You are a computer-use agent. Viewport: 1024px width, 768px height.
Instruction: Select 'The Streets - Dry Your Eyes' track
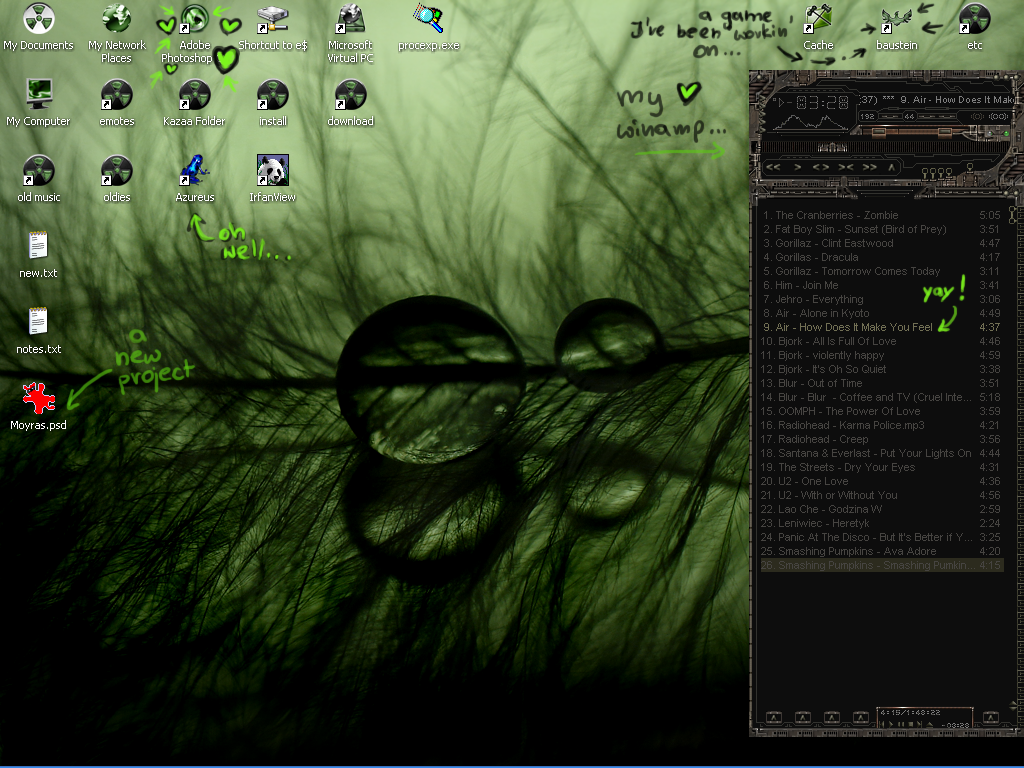882,468
